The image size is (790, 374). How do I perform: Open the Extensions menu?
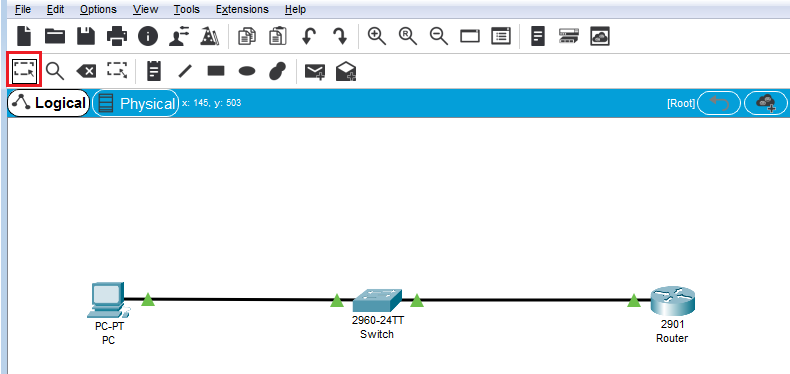tap(242, 9)
